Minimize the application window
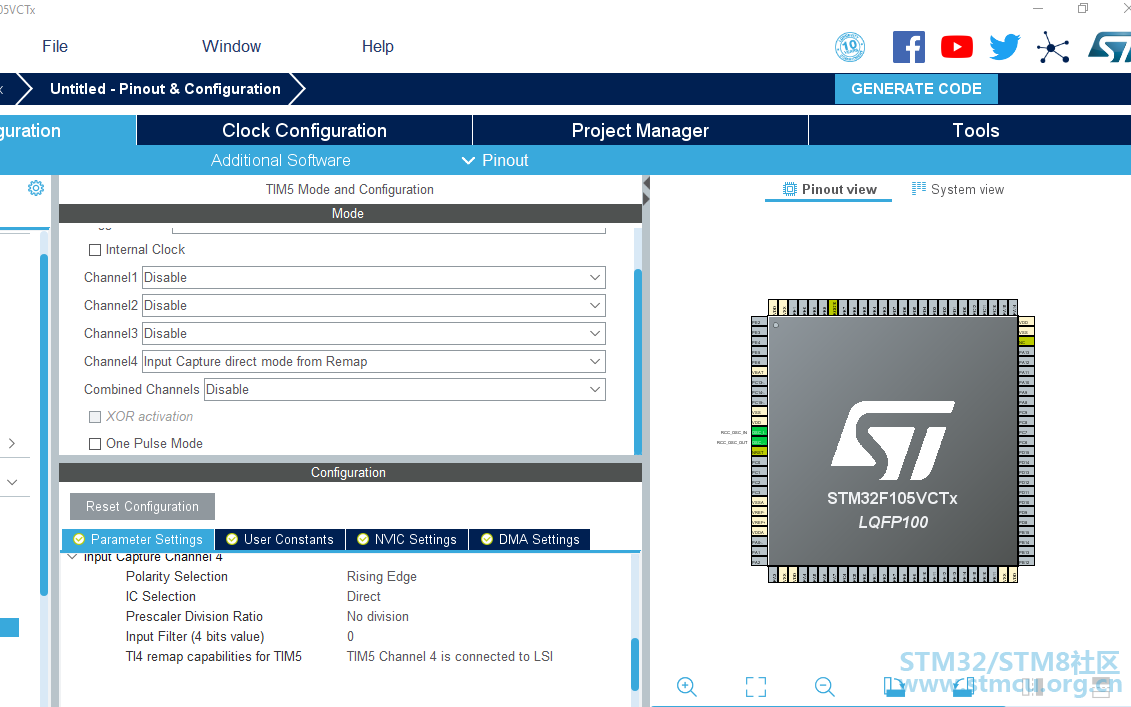 coord(1038,9)
